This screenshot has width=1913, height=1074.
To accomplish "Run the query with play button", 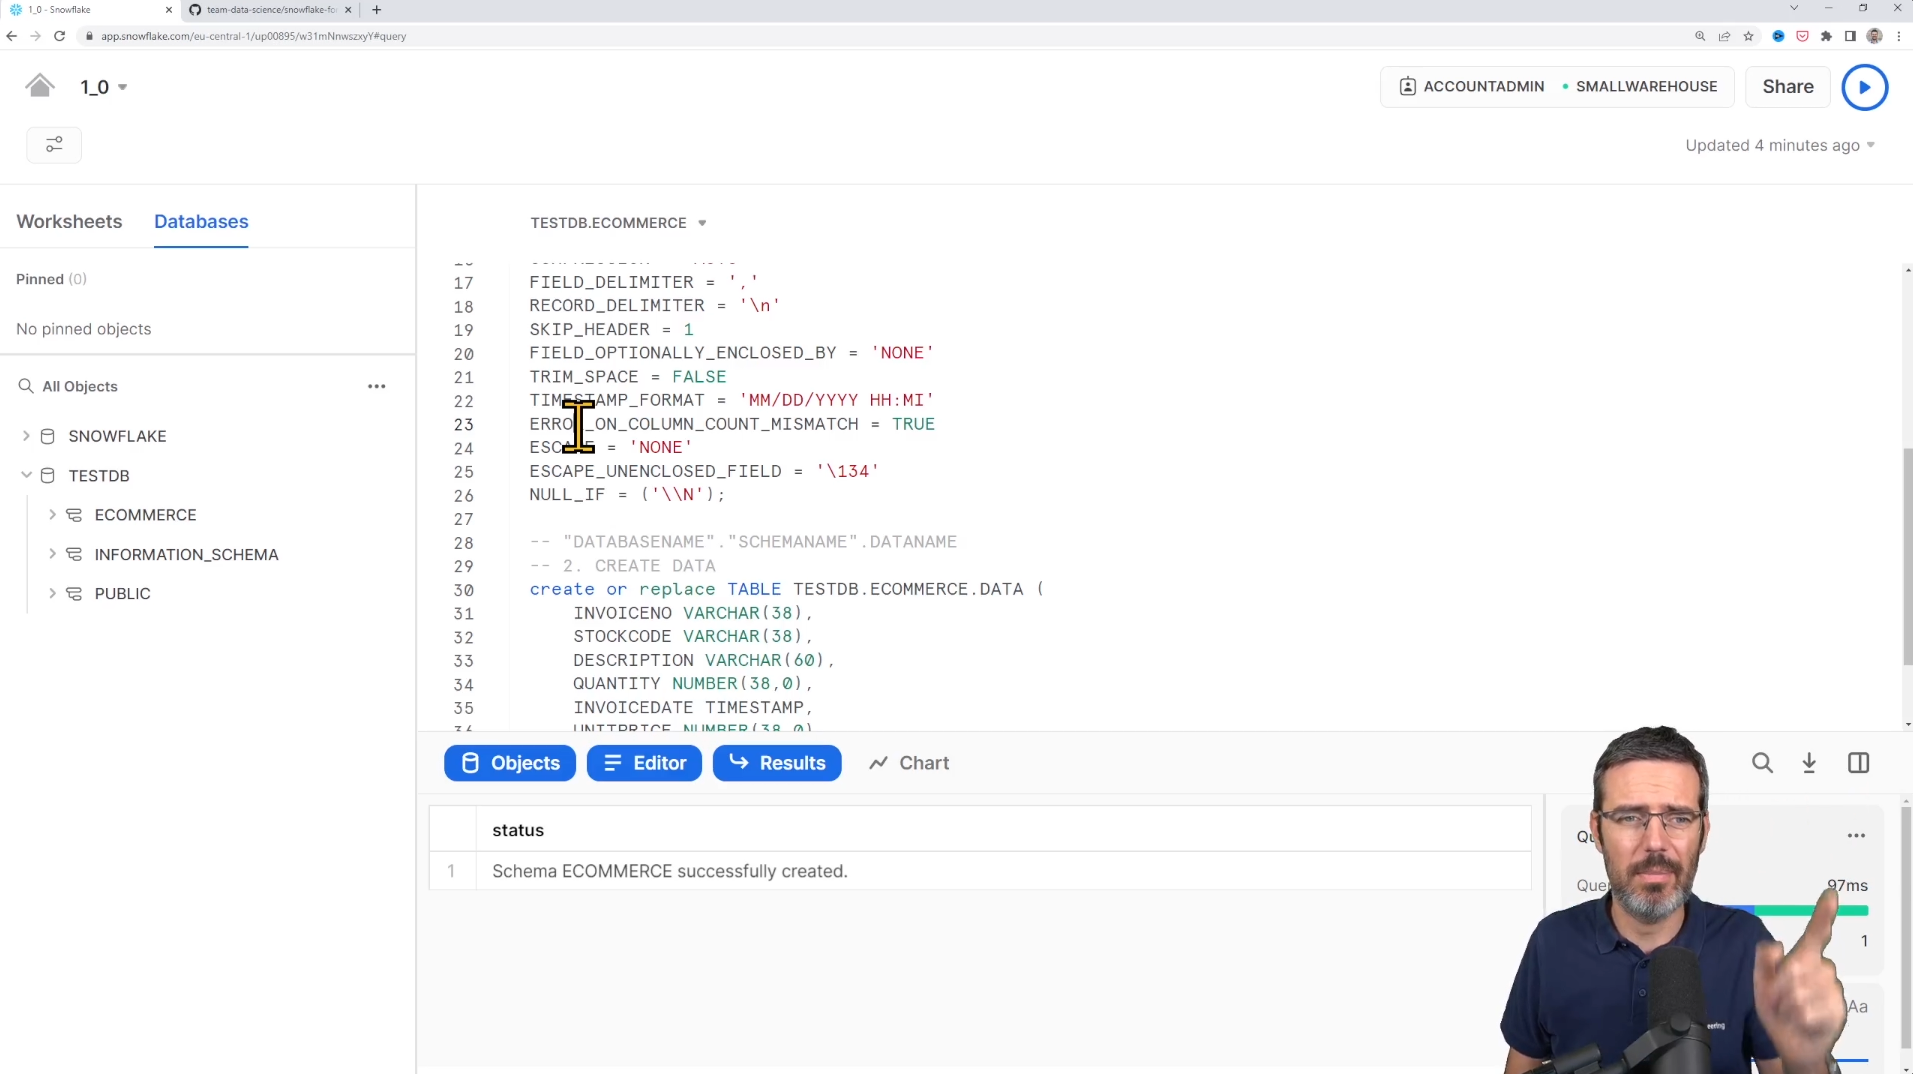I will pyautogui.click(x=1864, y=87).
